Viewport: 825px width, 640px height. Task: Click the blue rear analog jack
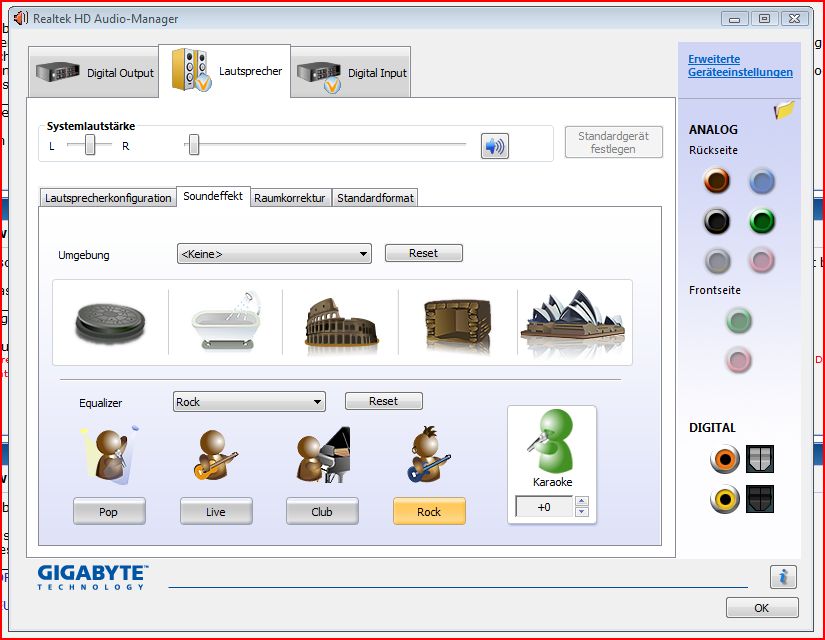pos(761,181)
